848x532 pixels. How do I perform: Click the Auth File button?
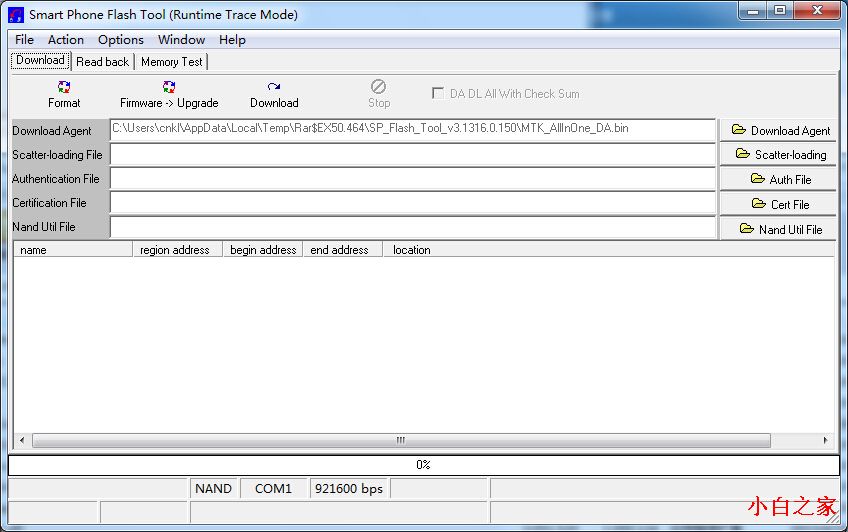point(779,179)
